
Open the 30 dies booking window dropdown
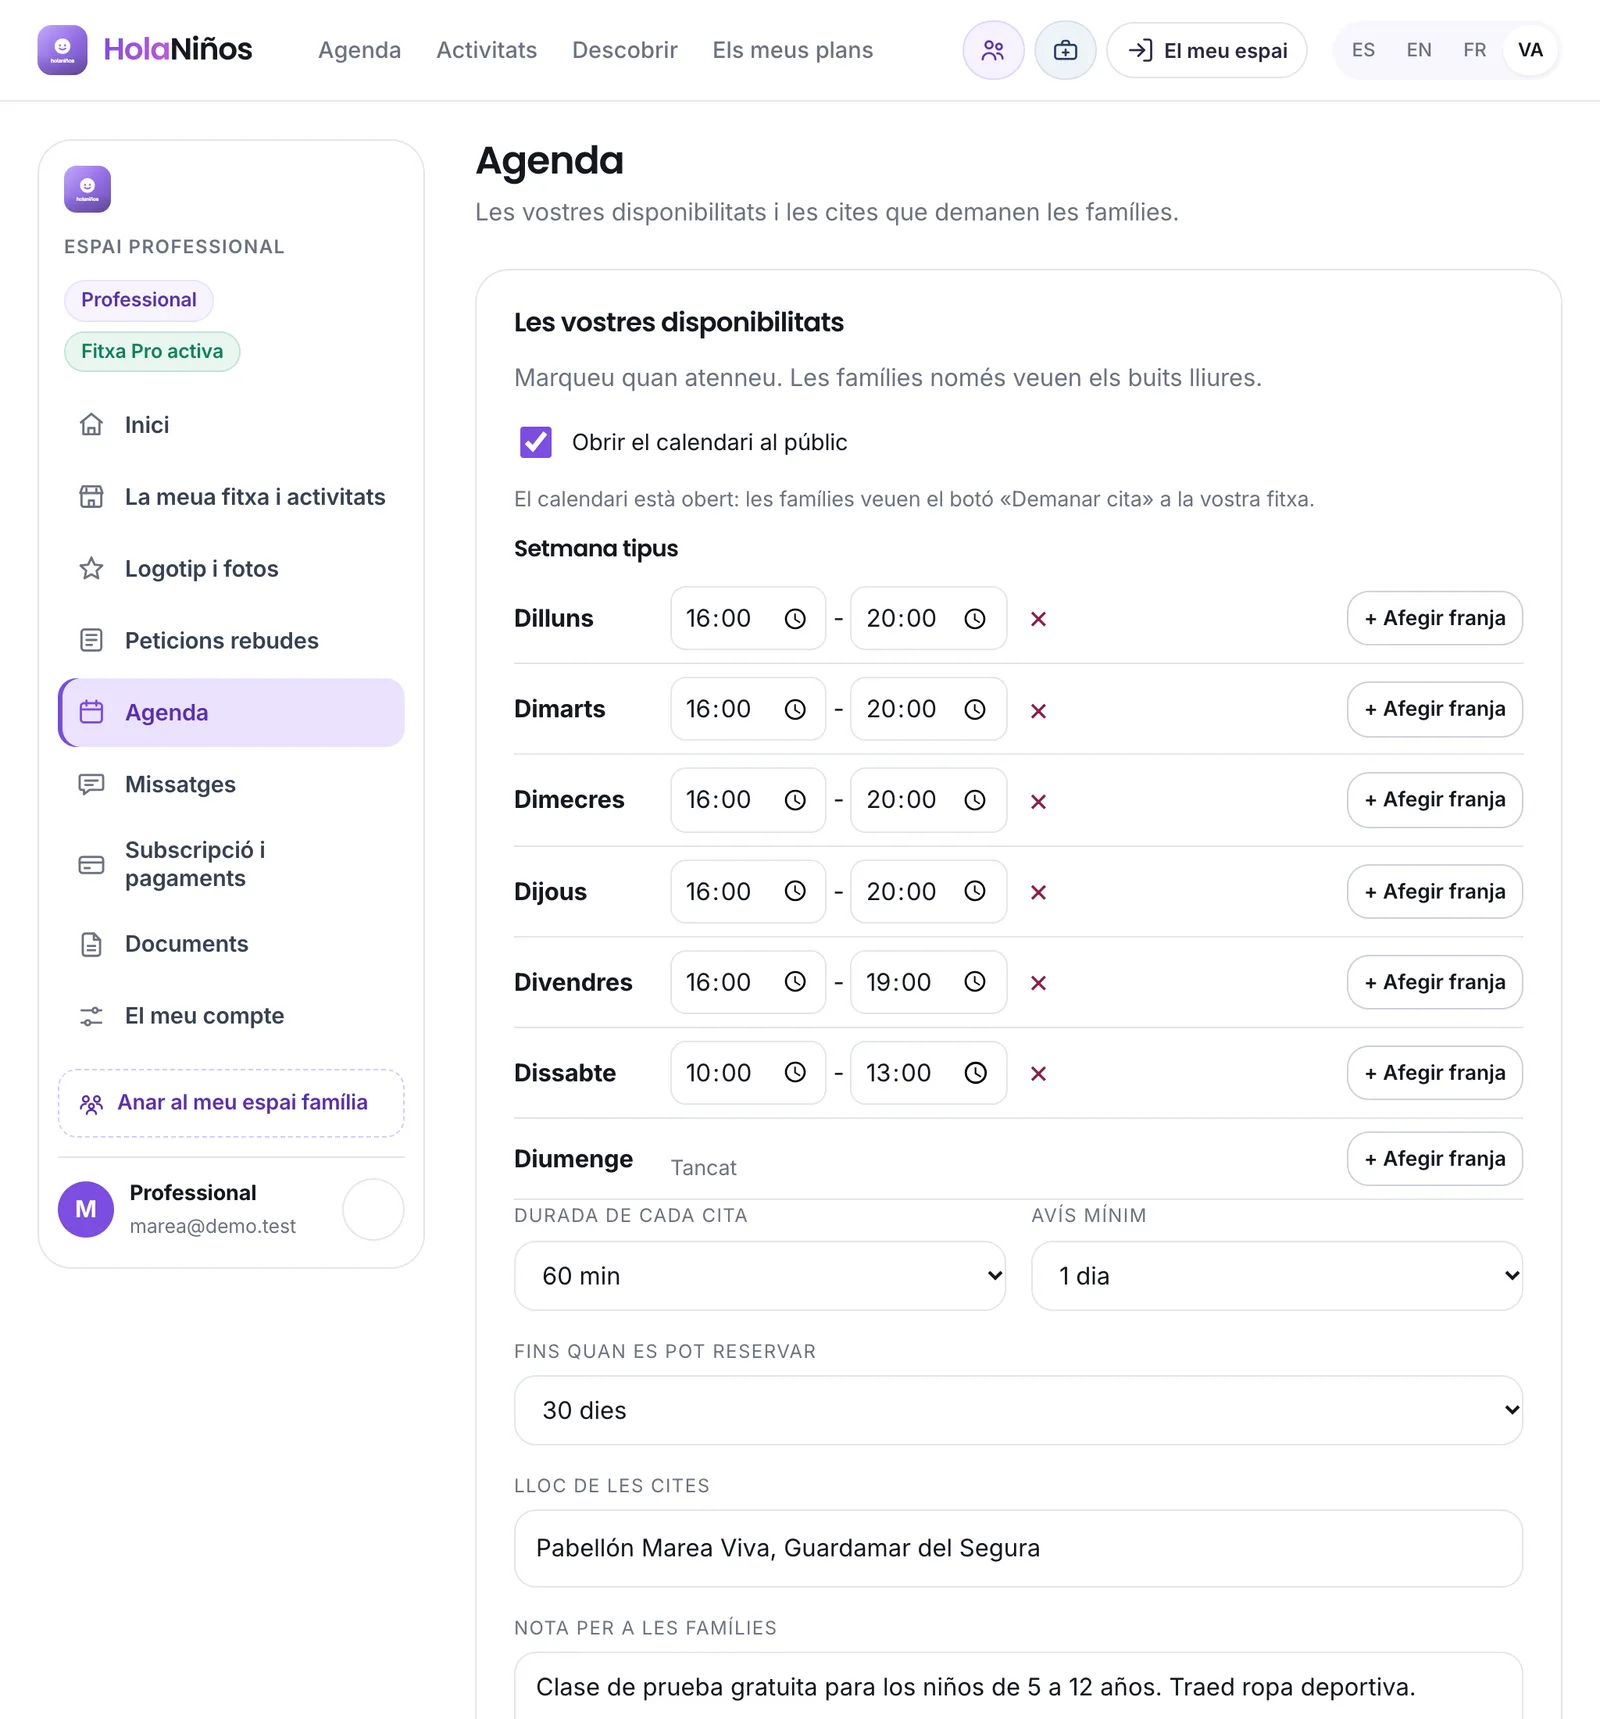tap(1018, 1410)
